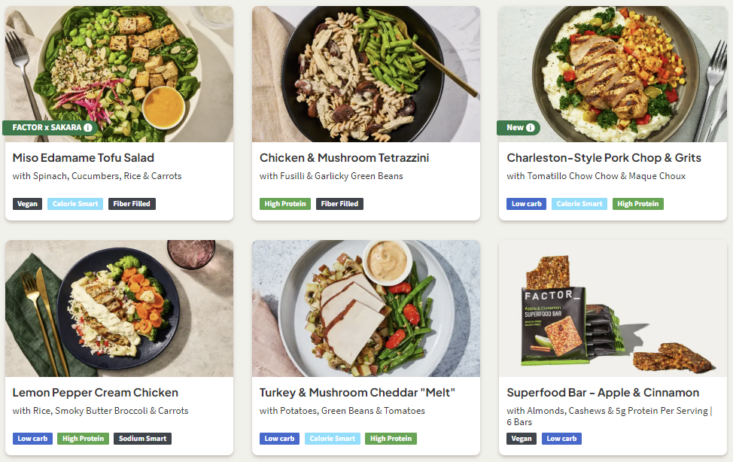This screenshot has width=733, height=462.
Task: Select High Protein tag on Turkey Melt card
Action: point(391,439)
